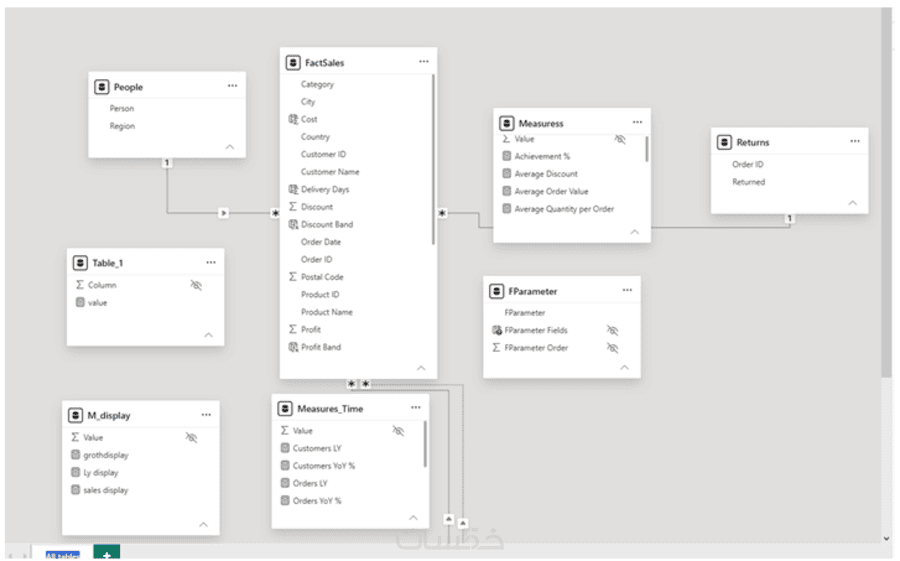900x561 pixels.
Task: Open the People table more options ellipsis
Action: (x=232, y=86)
